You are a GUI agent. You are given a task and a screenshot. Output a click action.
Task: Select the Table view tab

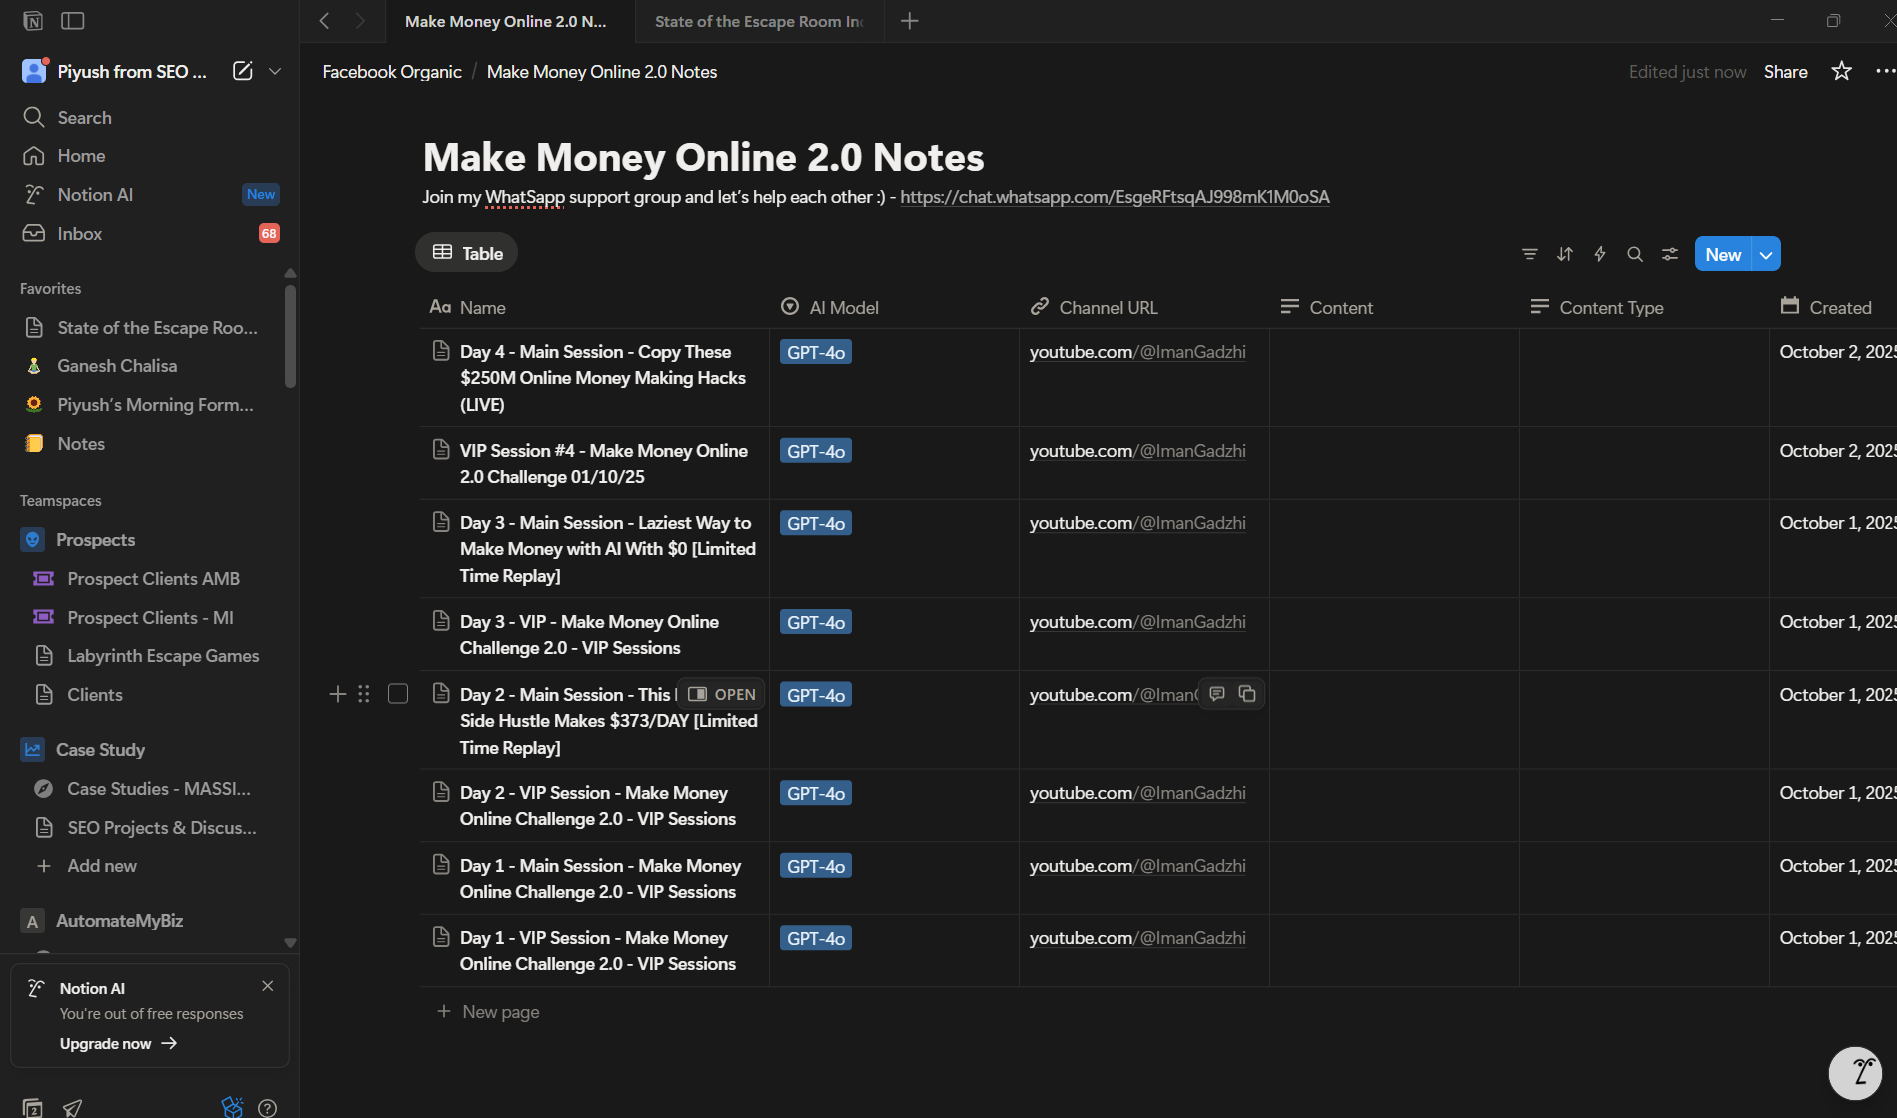(467, 253)
